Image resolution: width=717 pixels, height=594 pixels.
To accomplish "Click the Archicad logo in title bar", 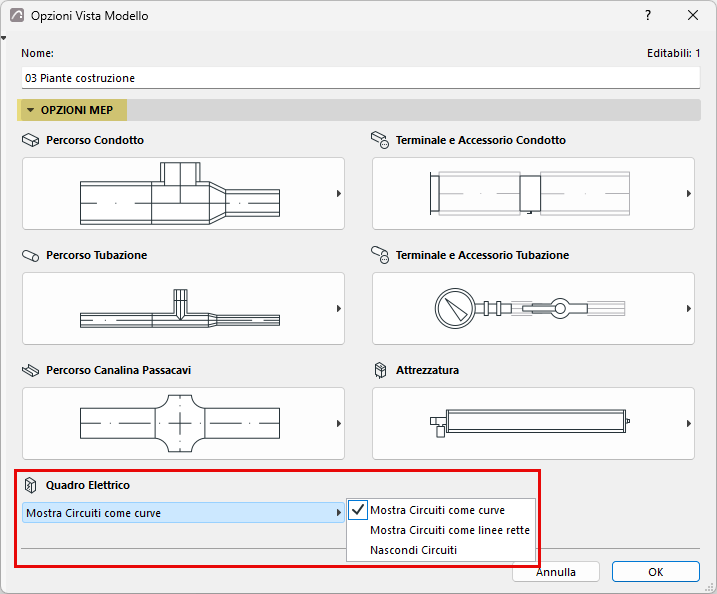I will point(17,16).
